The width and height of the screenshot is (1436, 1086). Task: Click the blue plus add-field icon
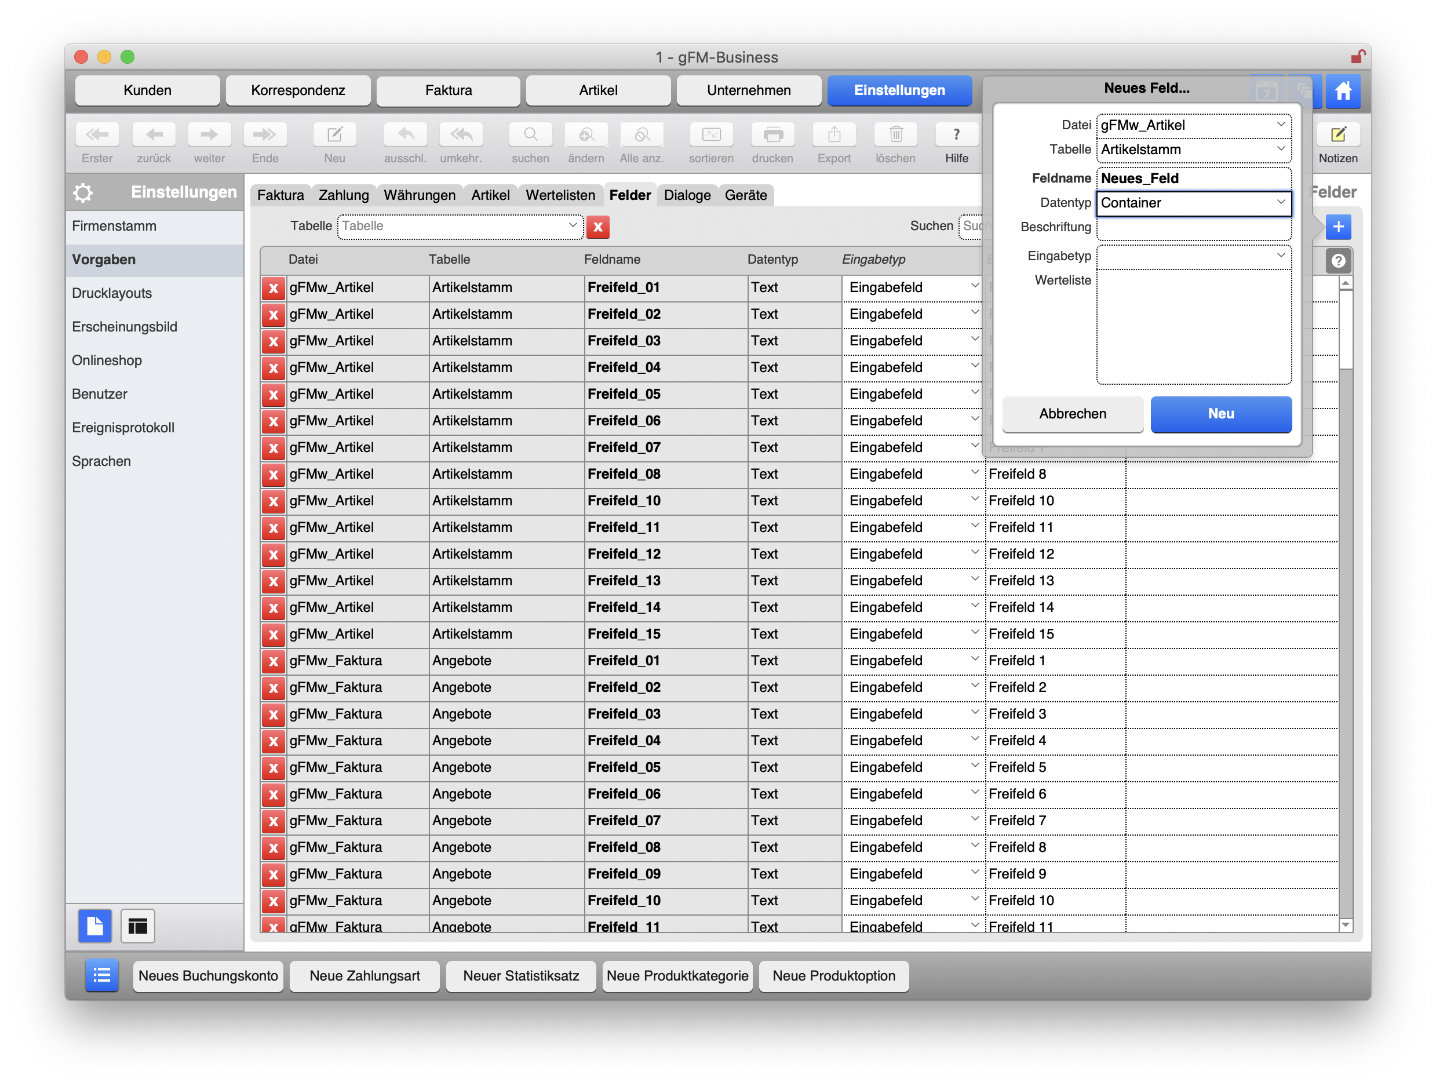click(x=1338, y=227)
